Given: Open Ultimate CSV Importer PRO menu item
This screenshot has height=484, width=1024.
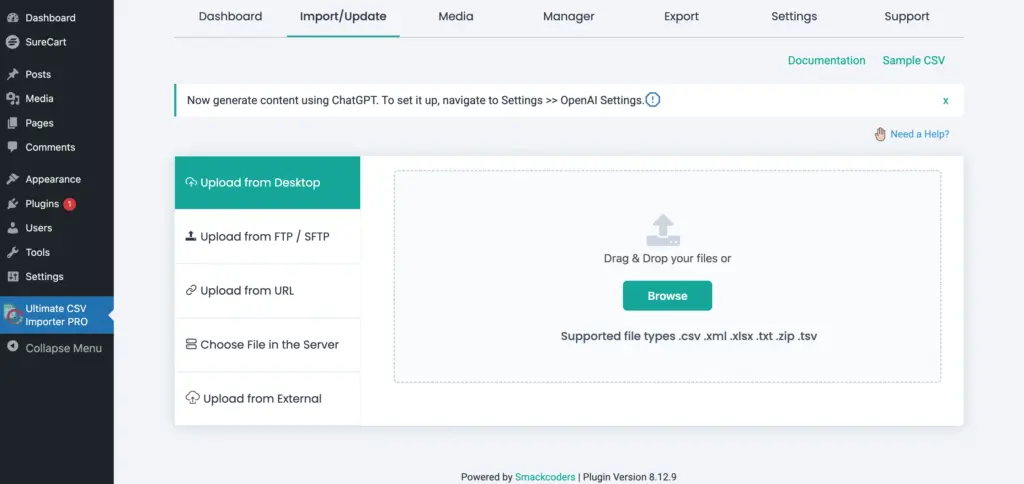Looking at the screenshot, I should [57, 315].
